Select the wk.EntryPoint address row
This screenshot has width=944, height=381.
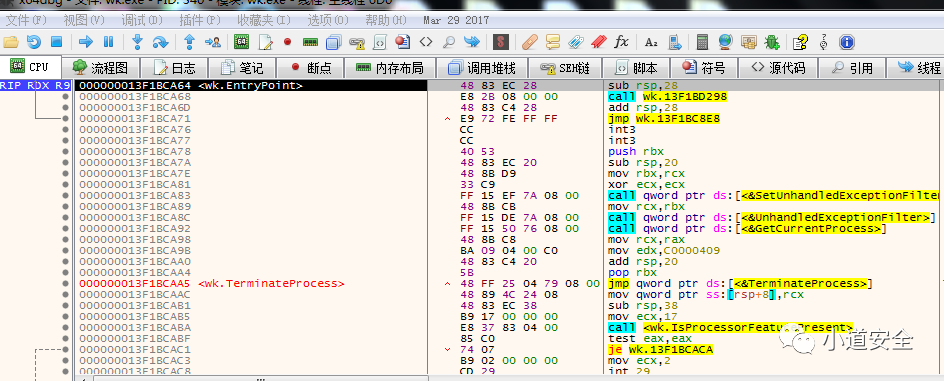(x=250, y=85)
